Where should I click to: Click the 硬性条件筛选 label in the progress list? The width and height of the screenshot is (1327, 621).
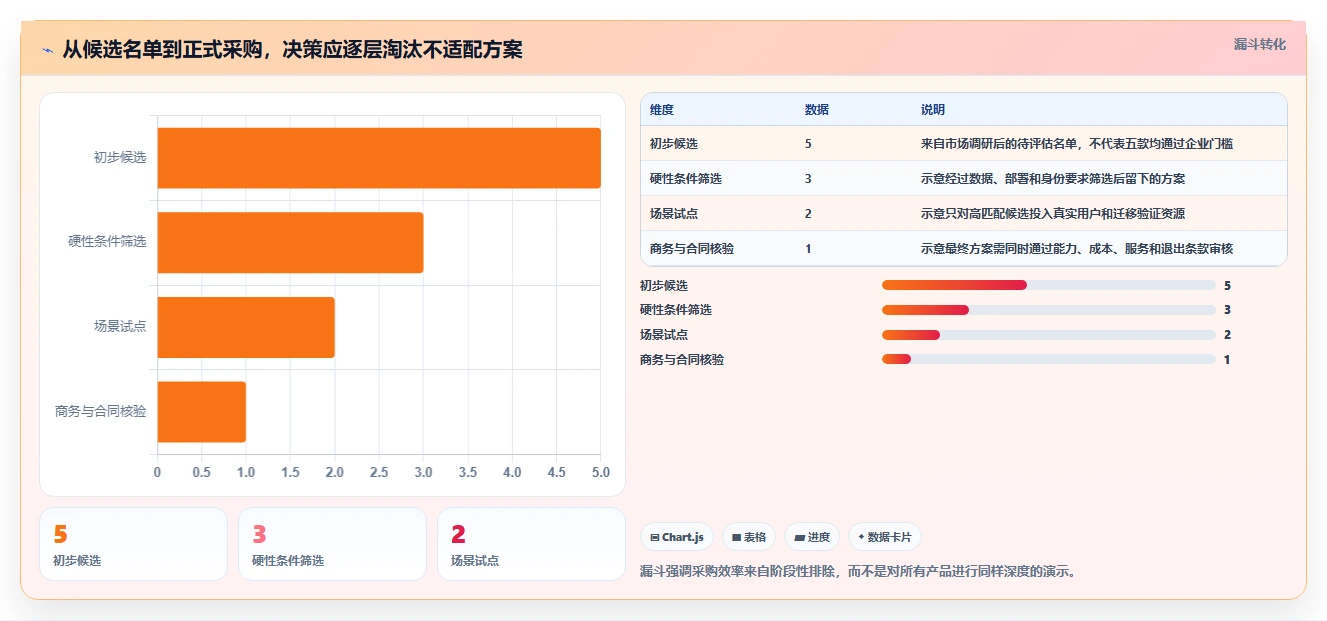point(676,310)
